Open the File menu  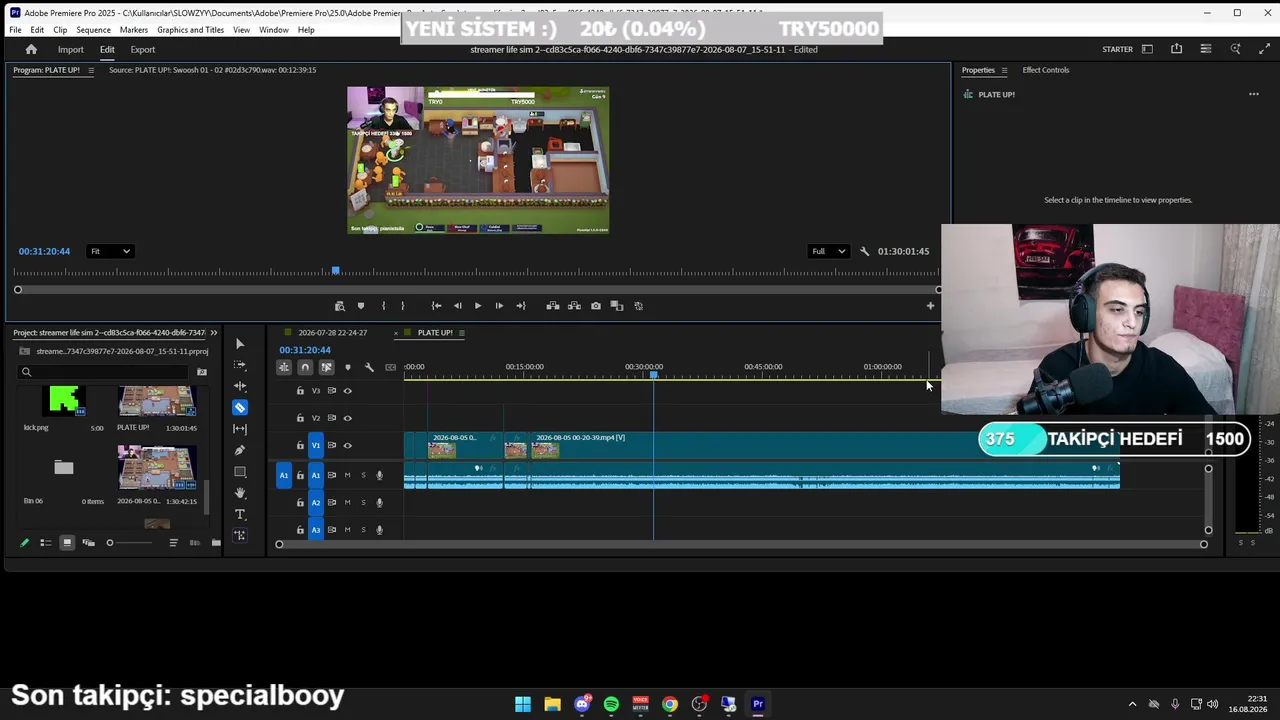click(x=16, y=30)
